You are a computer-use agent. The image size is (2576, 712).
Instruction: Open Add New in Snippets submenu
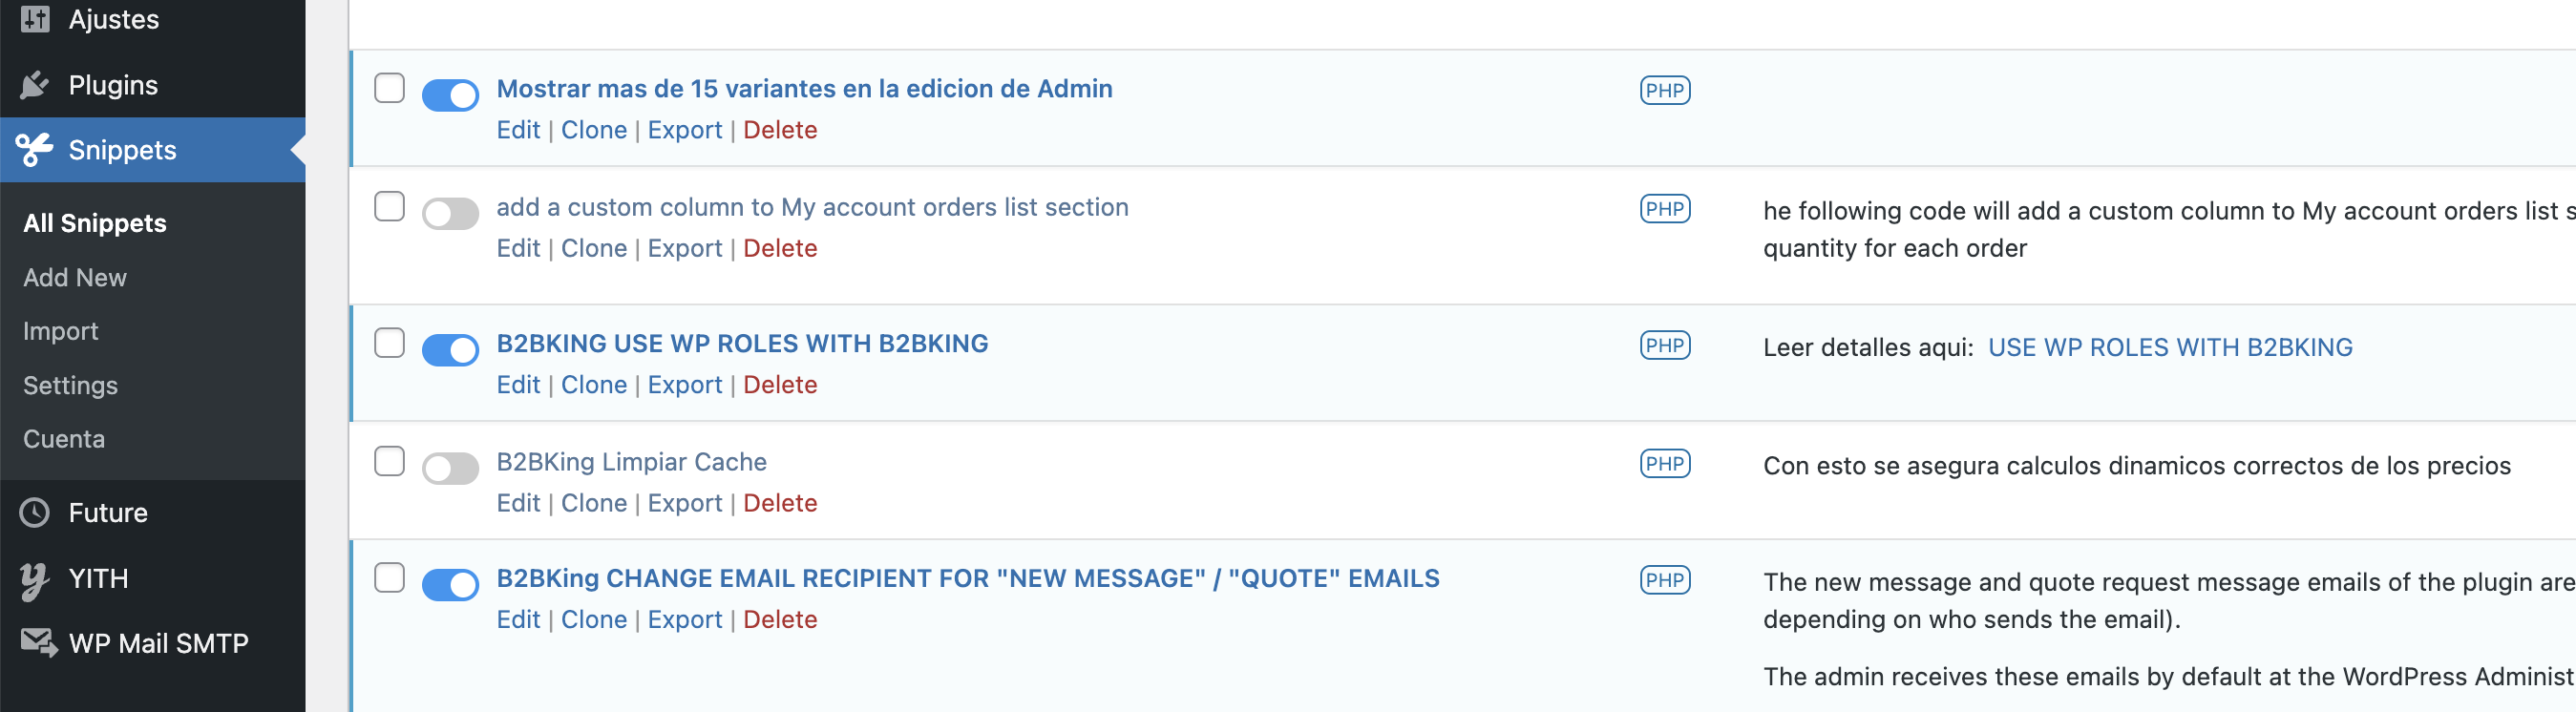point(75,278)
